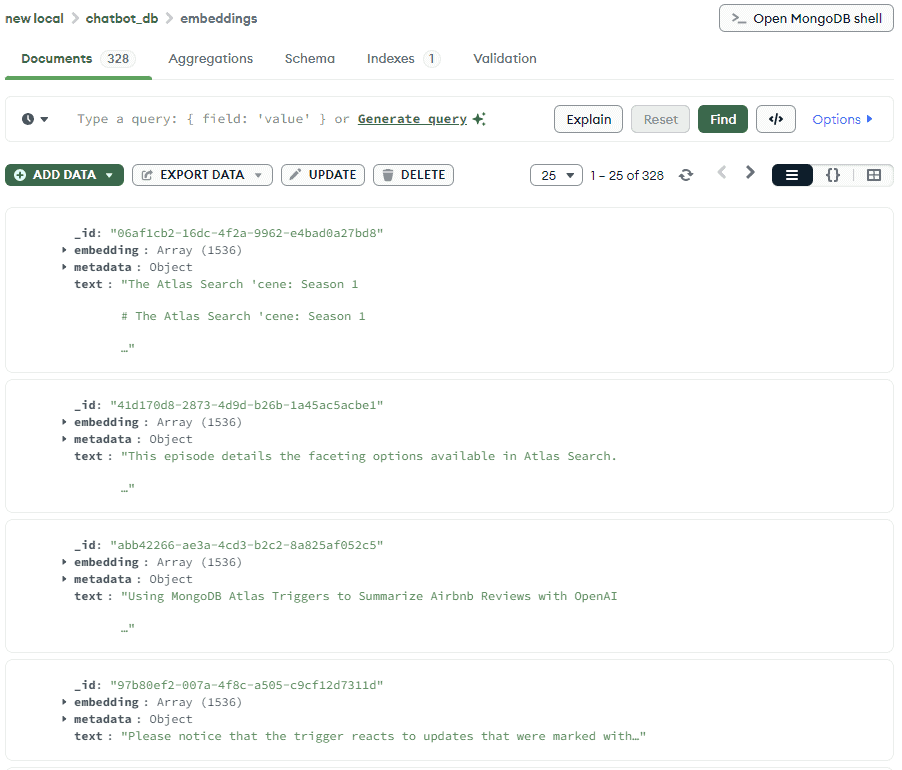
Task: Switch to JSON view
Action: [832, 175]
